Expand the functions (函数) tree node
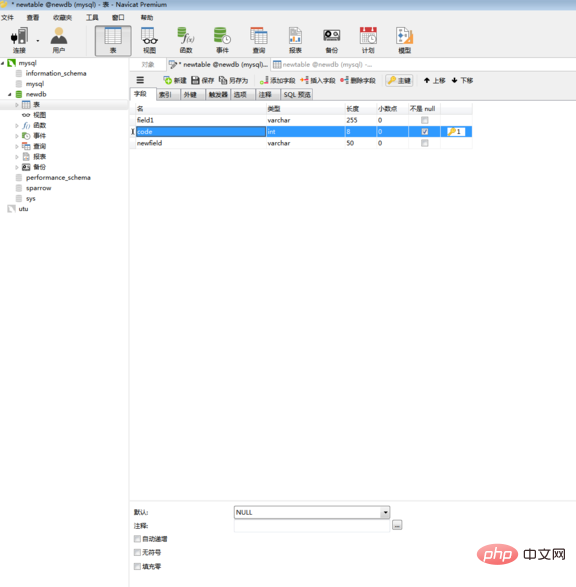The height and width of the screenshot is (587, 576). pos(16,125)
